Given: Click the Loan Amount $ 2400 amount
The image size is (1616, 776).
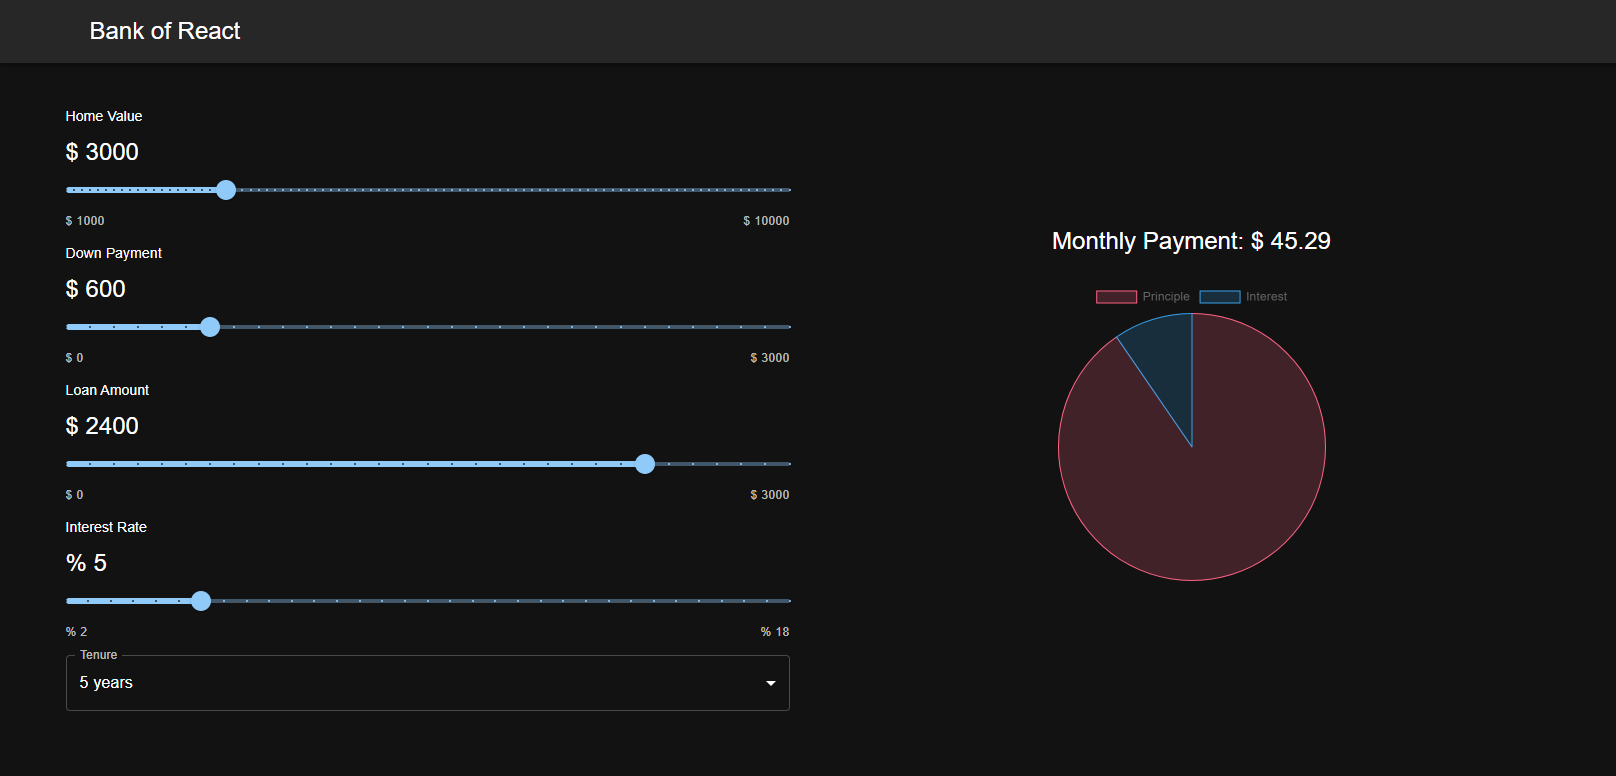Looking at the screenshot, I should point(102,426).
